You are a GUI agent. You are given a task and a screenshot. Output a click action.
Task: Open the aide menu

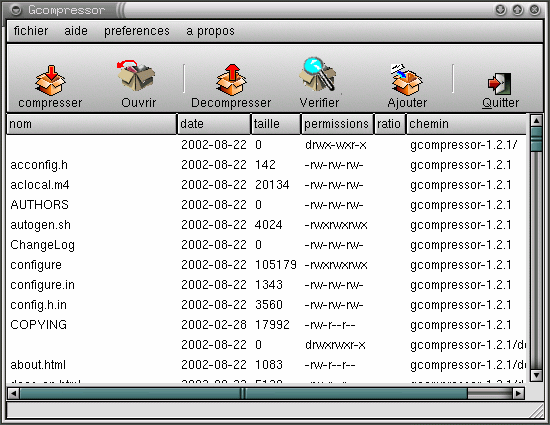(76, 31)
